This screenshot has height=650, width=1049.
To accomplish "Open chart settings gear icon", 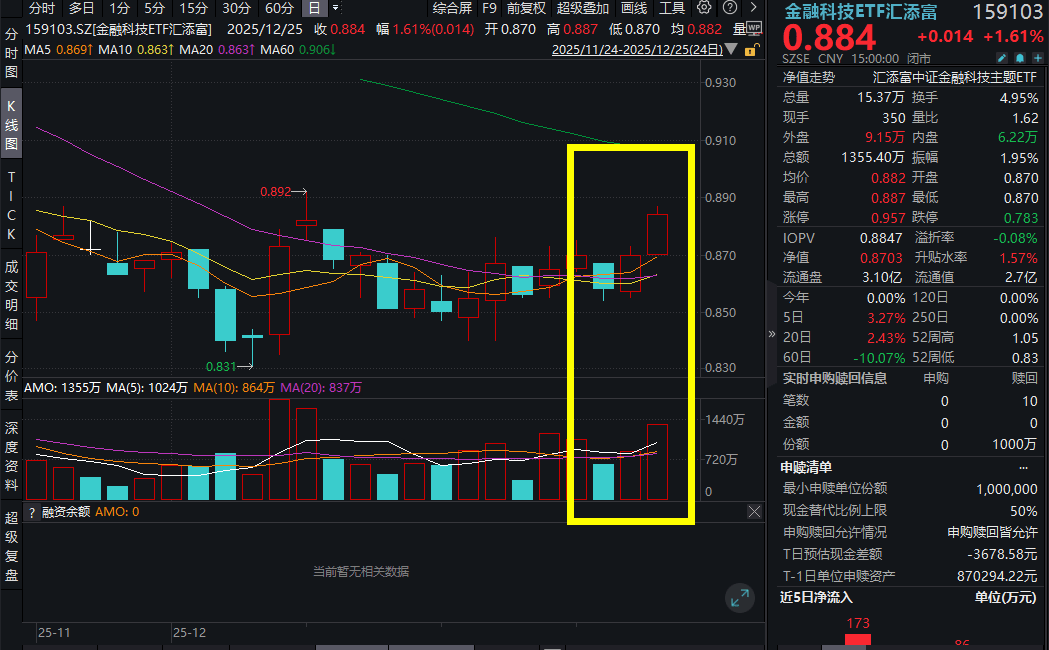I will point(704,8).
